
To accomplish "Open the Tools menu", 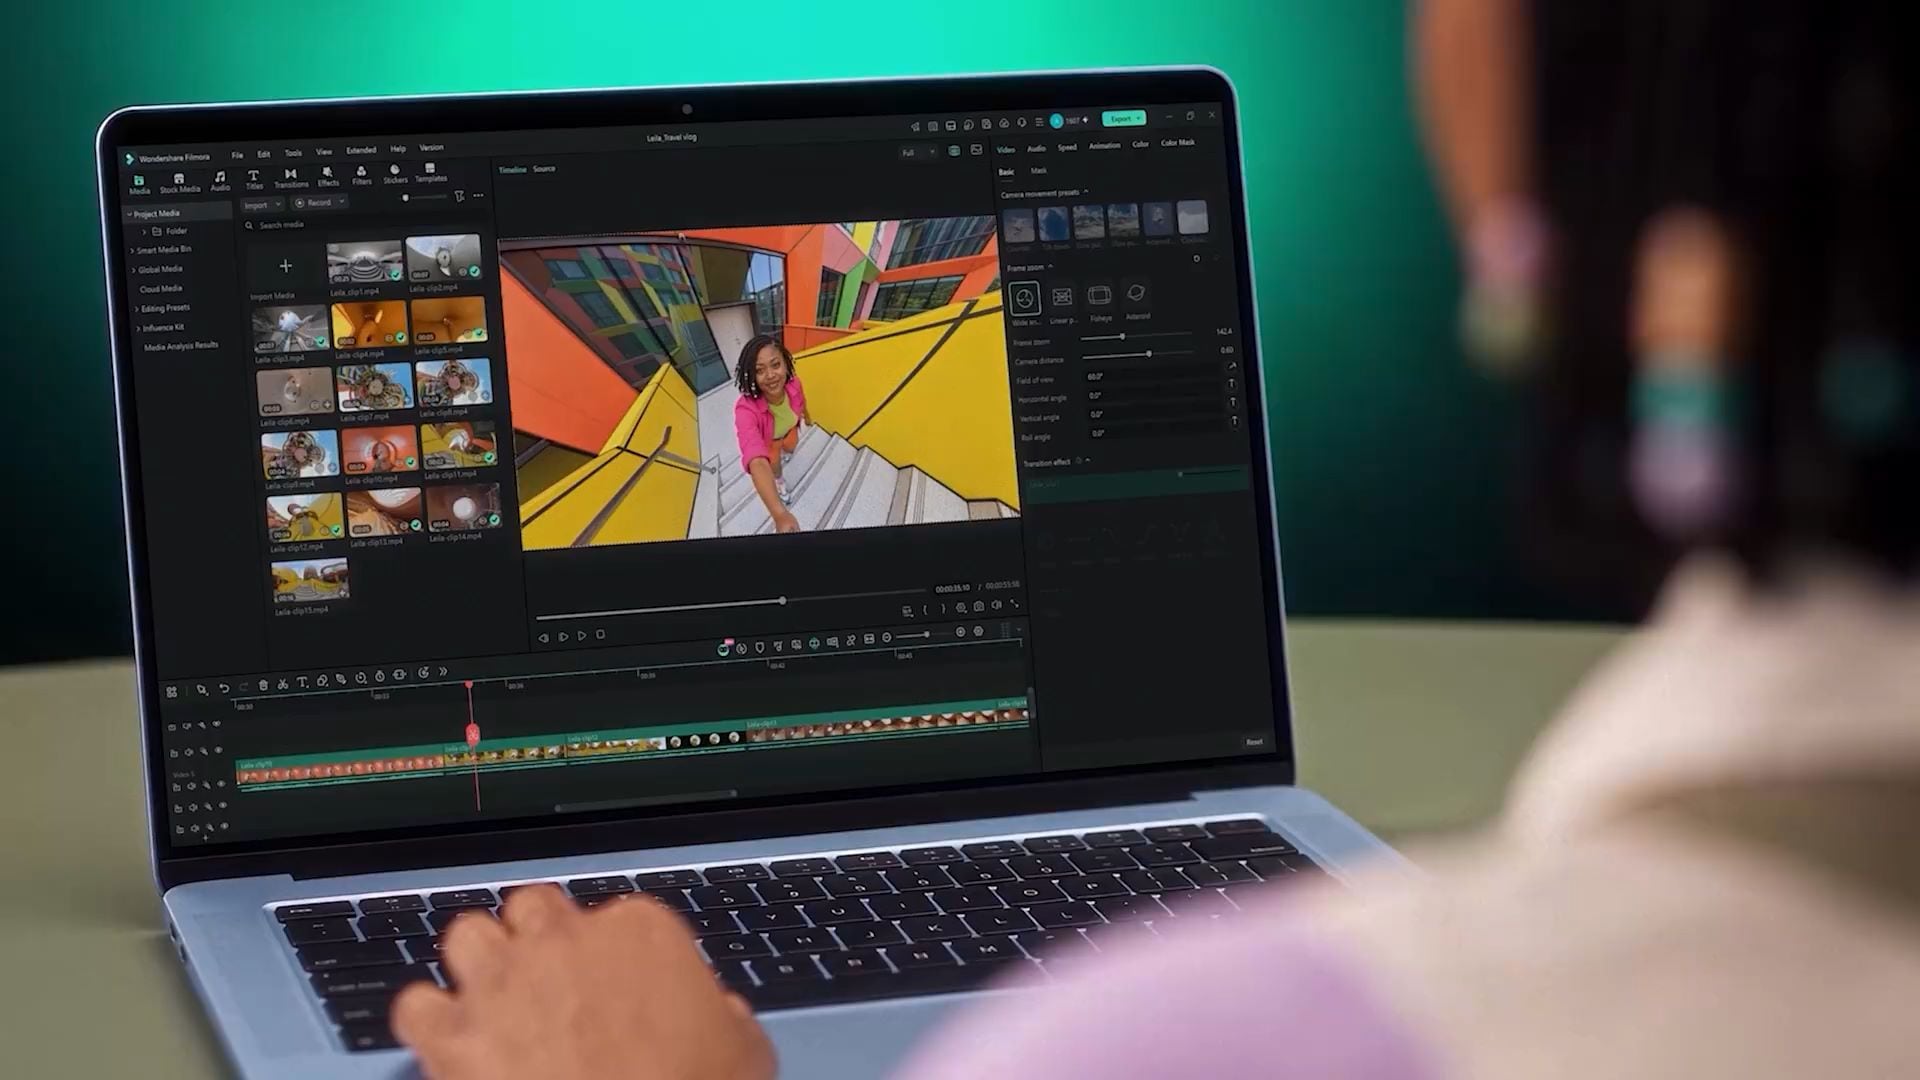I will click(293, 153).
